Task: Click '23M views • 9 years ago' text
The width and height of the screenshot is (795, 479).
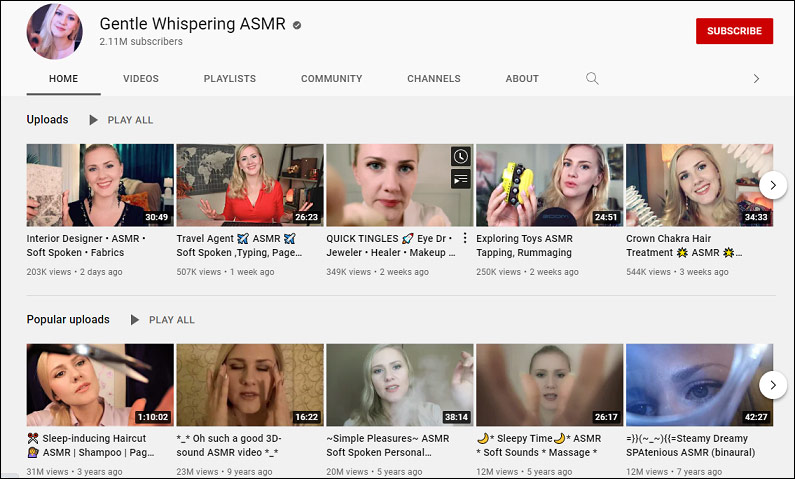Action: [224, 471]
